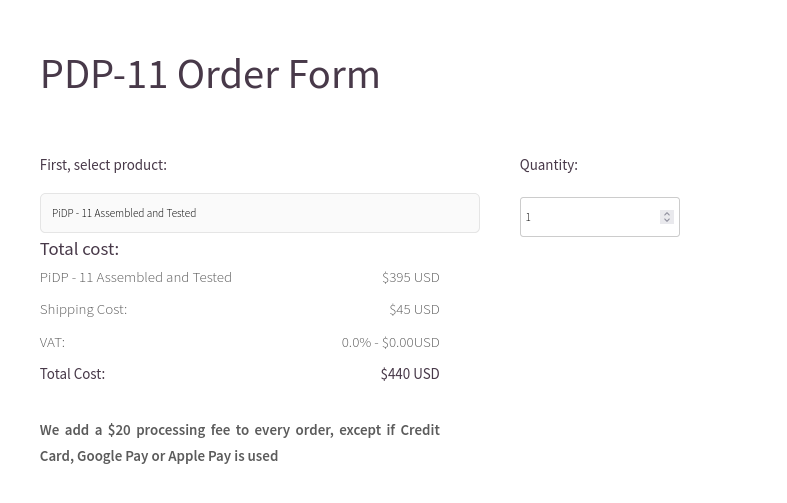Click the 0.0% - $0.00USD VAT value
This screenshot has height=503, width=787.
[x=390, y=342]
